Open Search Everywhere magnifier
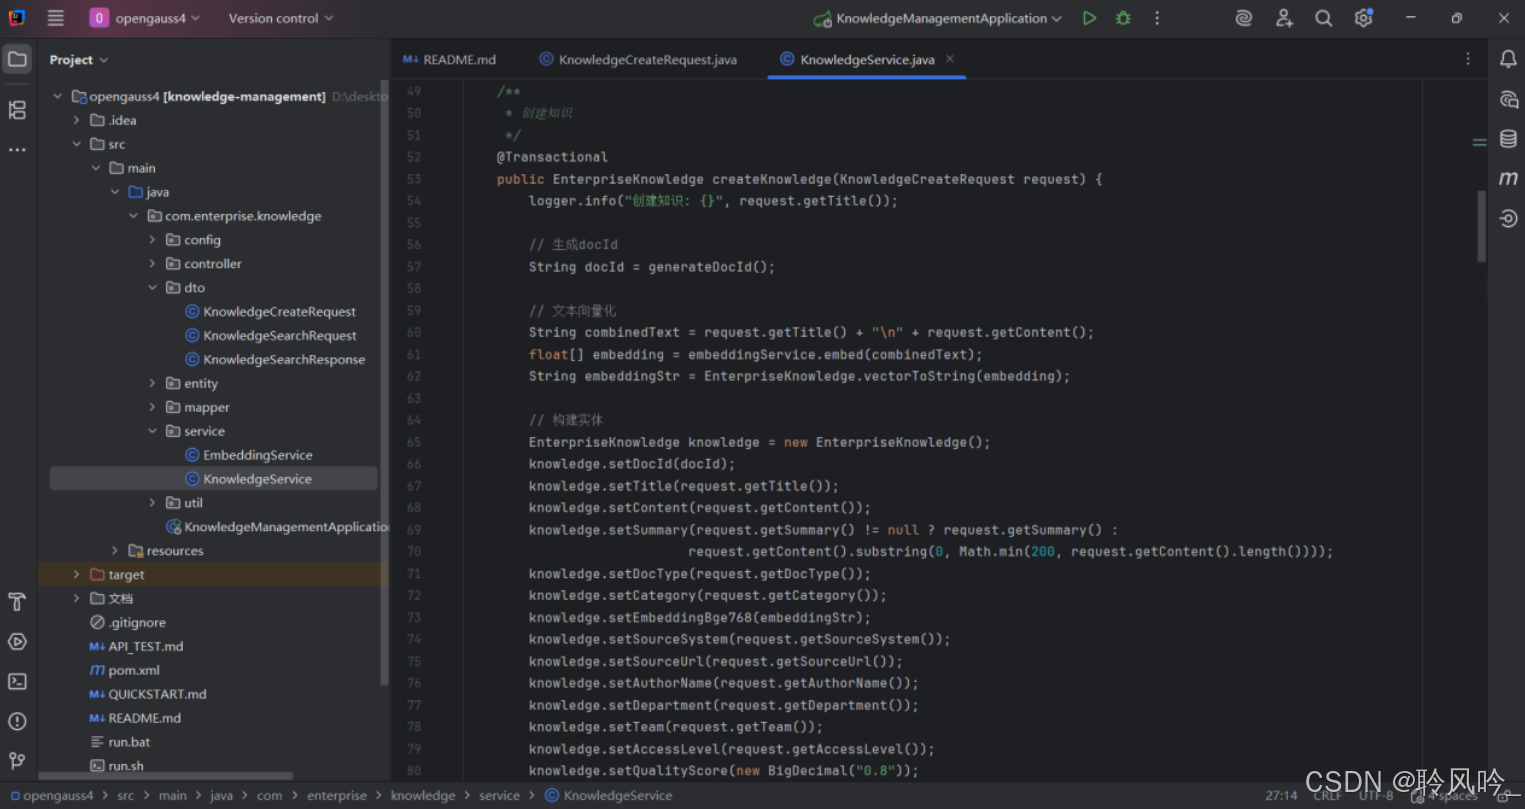1525x809 pixels. pyautogui.click(x=1323, y=18)
